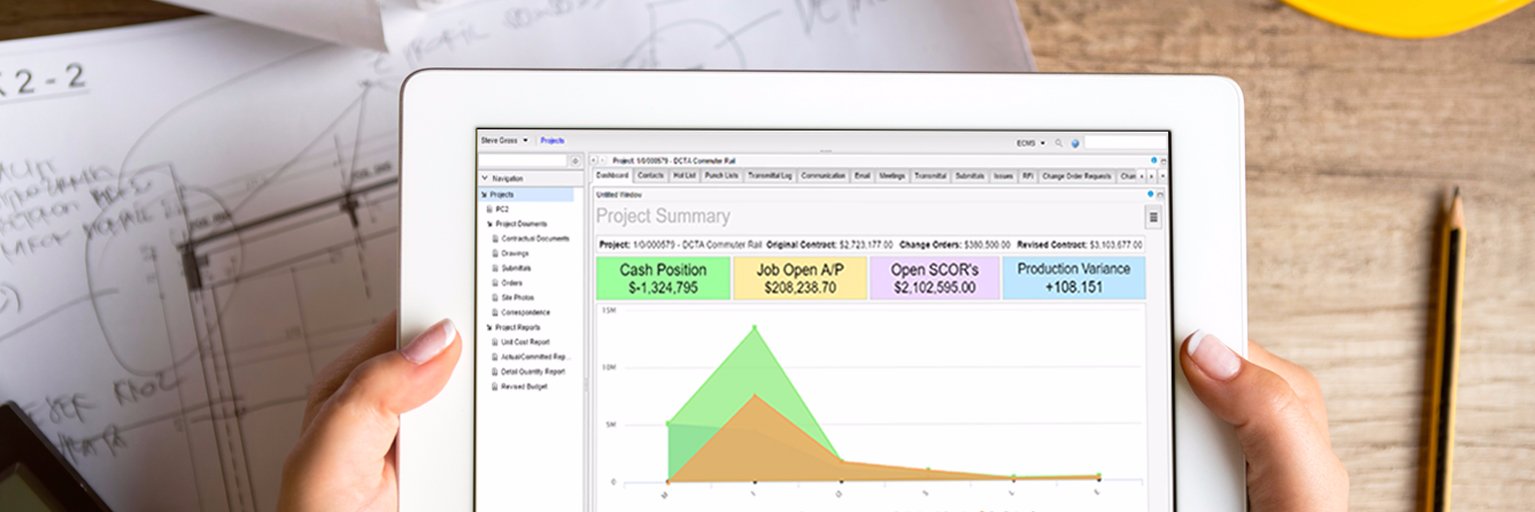
Task: Switch to the Dashboard tab
Action: pyautogui.click(x=612, y=176)
